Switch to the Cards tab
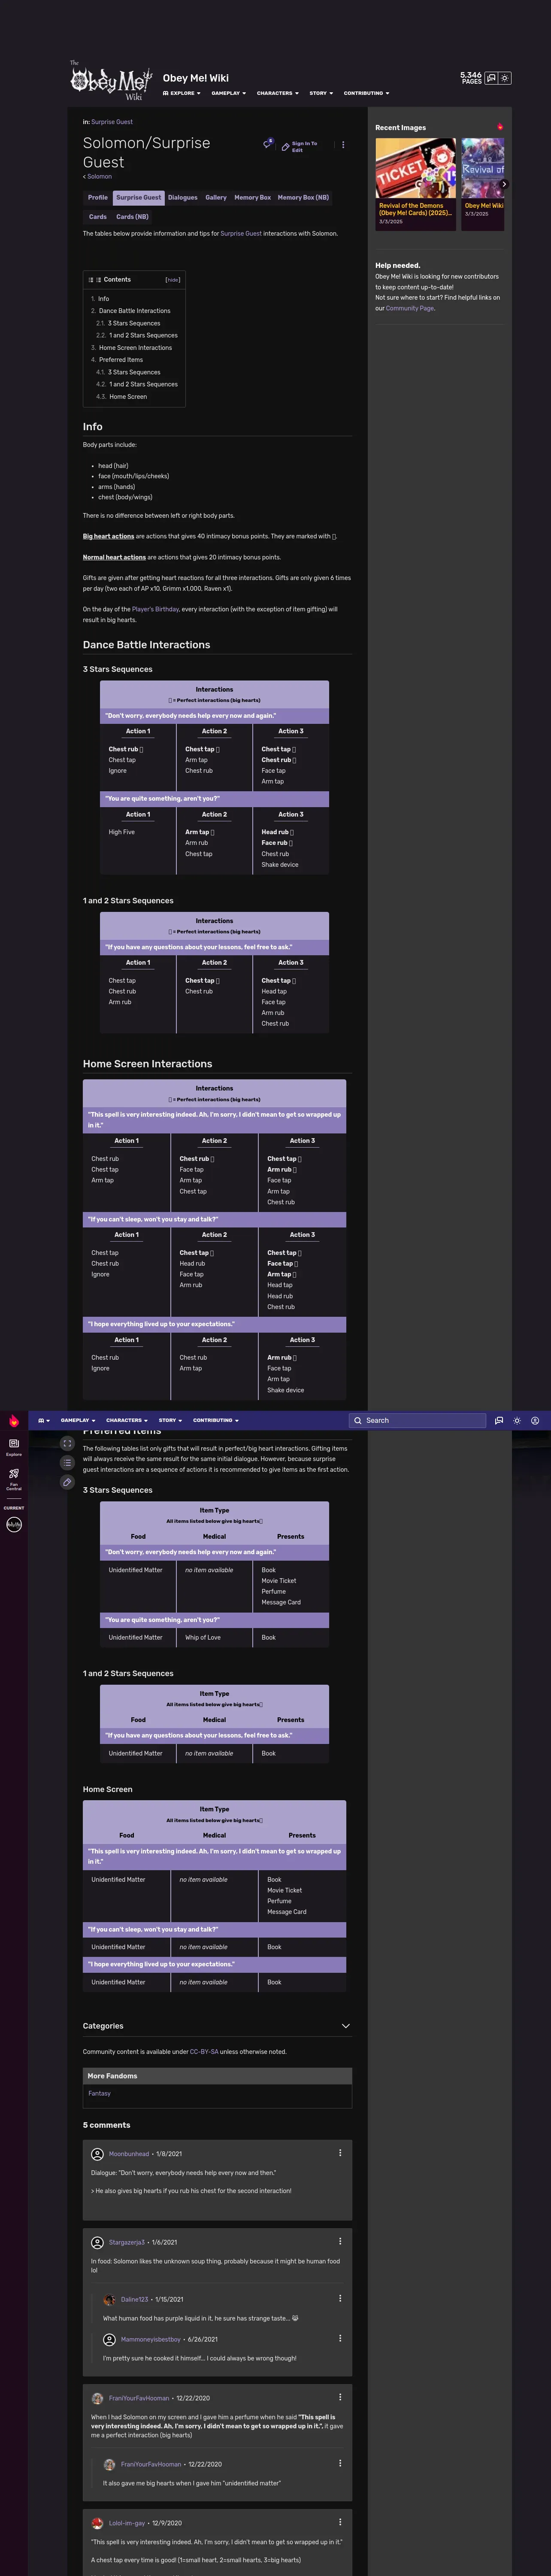 (97, 216)
